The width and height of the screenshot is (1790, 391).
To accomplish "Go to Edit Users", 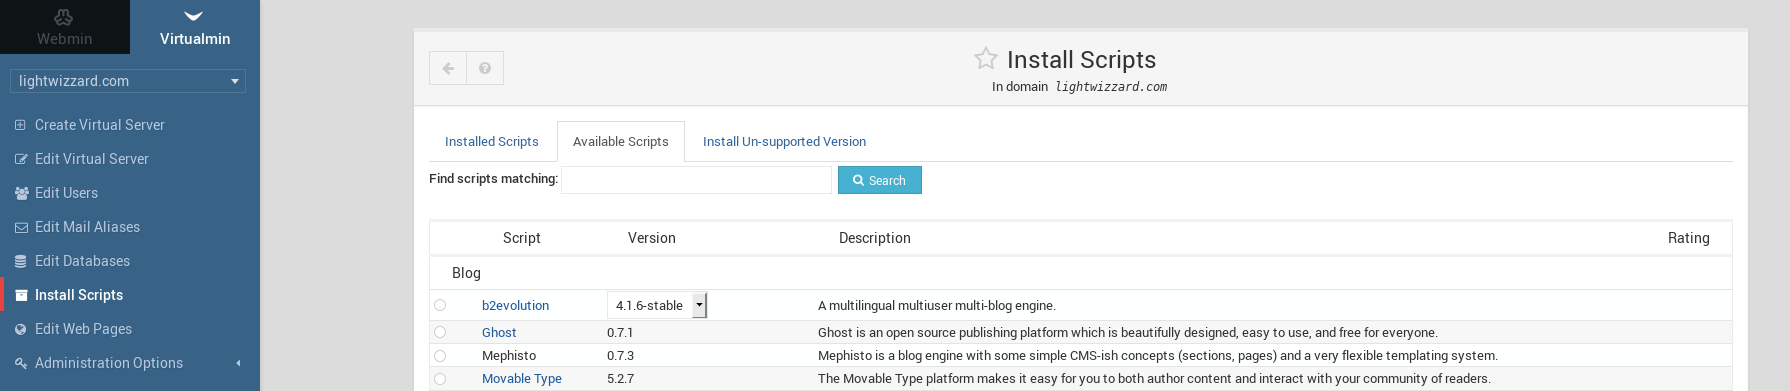I will 66,193.
